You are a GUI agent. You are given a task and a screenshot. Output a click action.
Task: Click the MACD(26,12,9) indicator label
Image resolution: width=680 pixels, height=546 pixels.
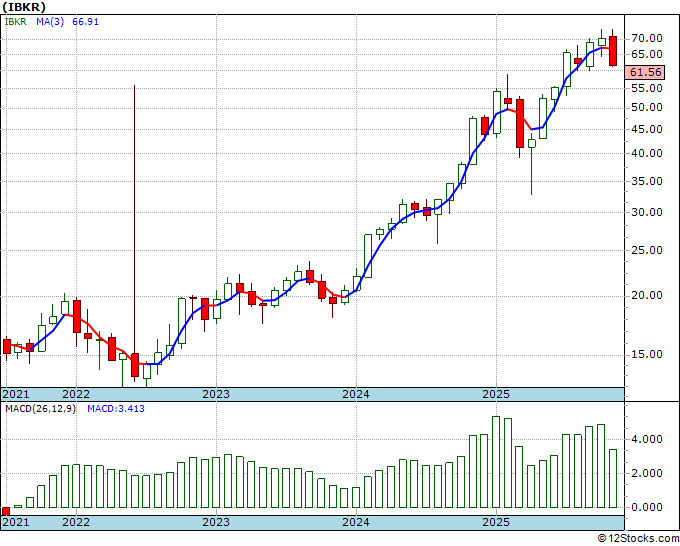40,409
